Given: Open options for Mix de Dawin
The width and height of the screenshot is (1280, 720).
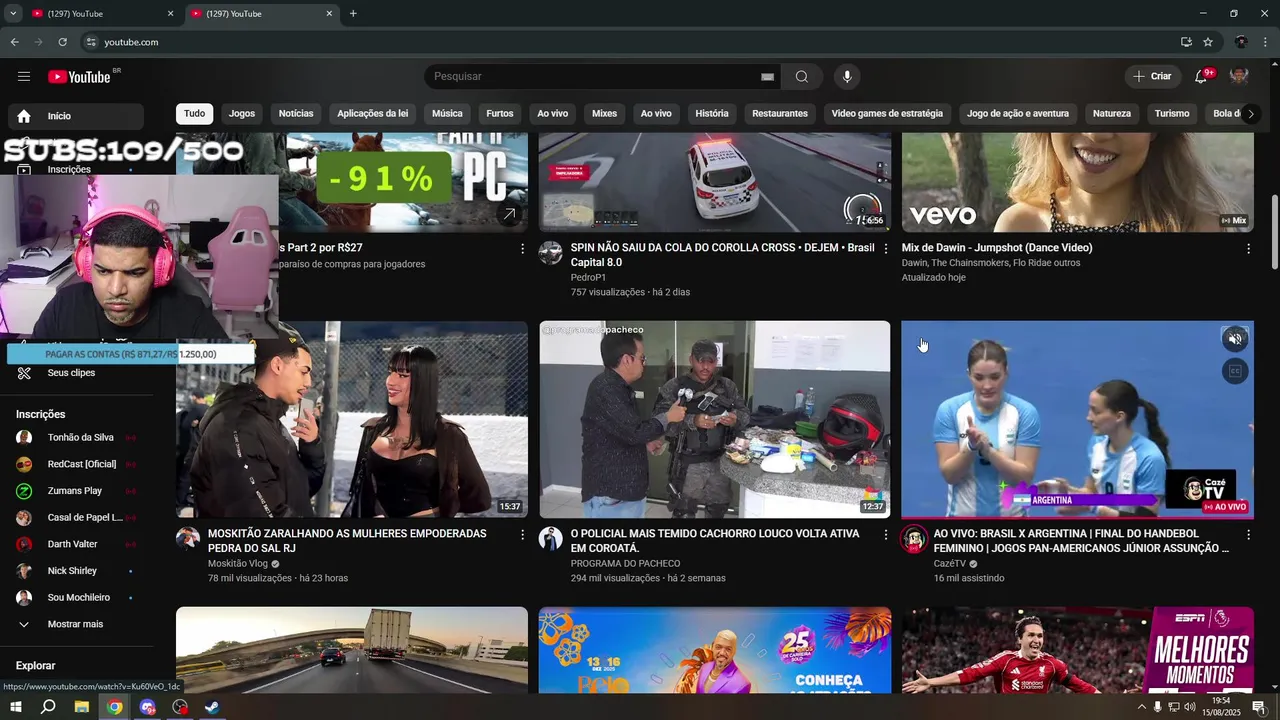Looking at the screenshot, I should click(x=1248, y=248).
